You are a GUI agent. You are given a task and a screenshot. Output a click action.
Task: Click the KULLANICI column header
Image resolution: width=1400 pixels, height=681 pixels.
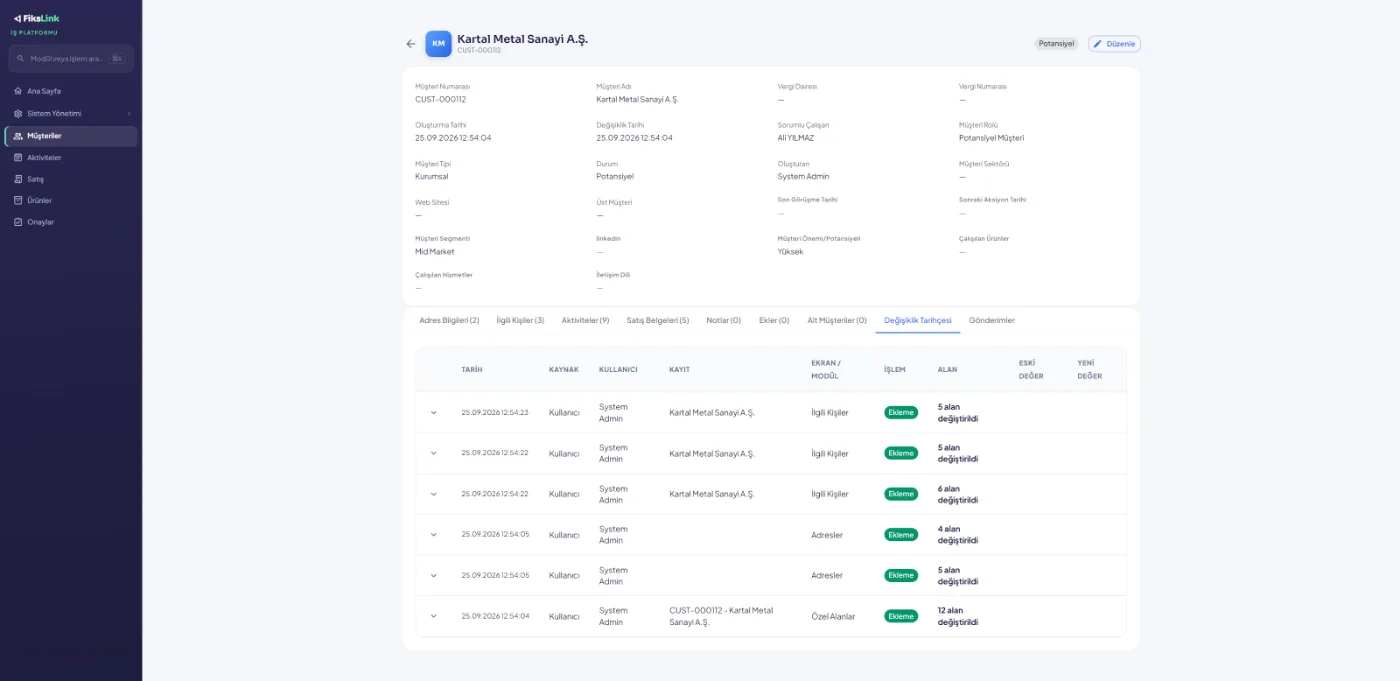(618, 370)
